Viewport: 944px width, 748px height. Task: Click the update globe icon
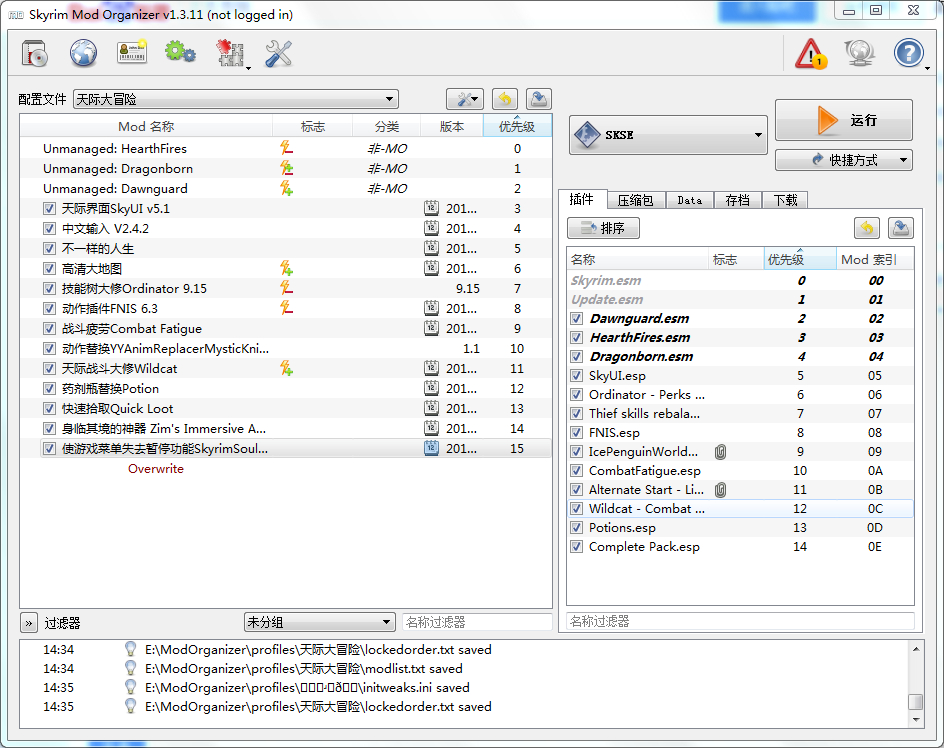859,53
